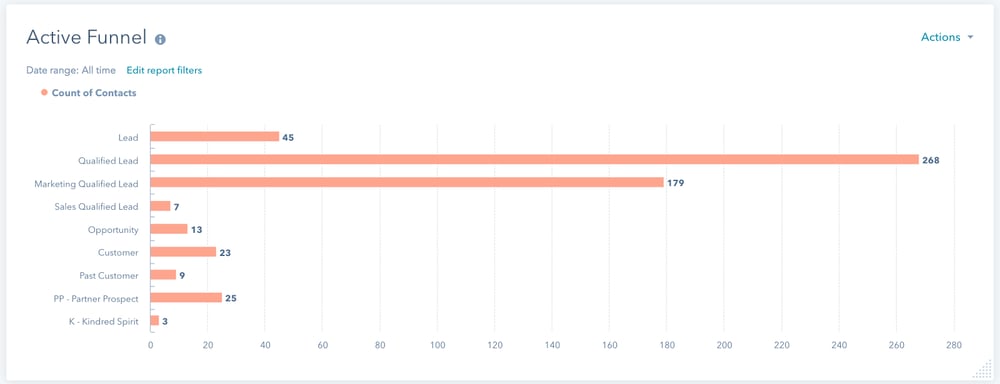This screenshot has height=384, width=1000.
Task: Click the 179 value label
Action: (675, 183)
